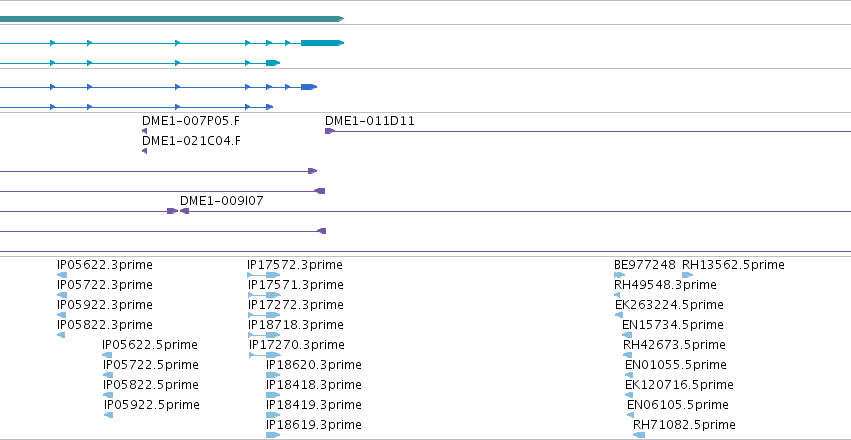The width and height of the screenshot is (851, 440).
Task: Click the RH13562.5prime feature arrow
Action: click(x=688, y=275)
